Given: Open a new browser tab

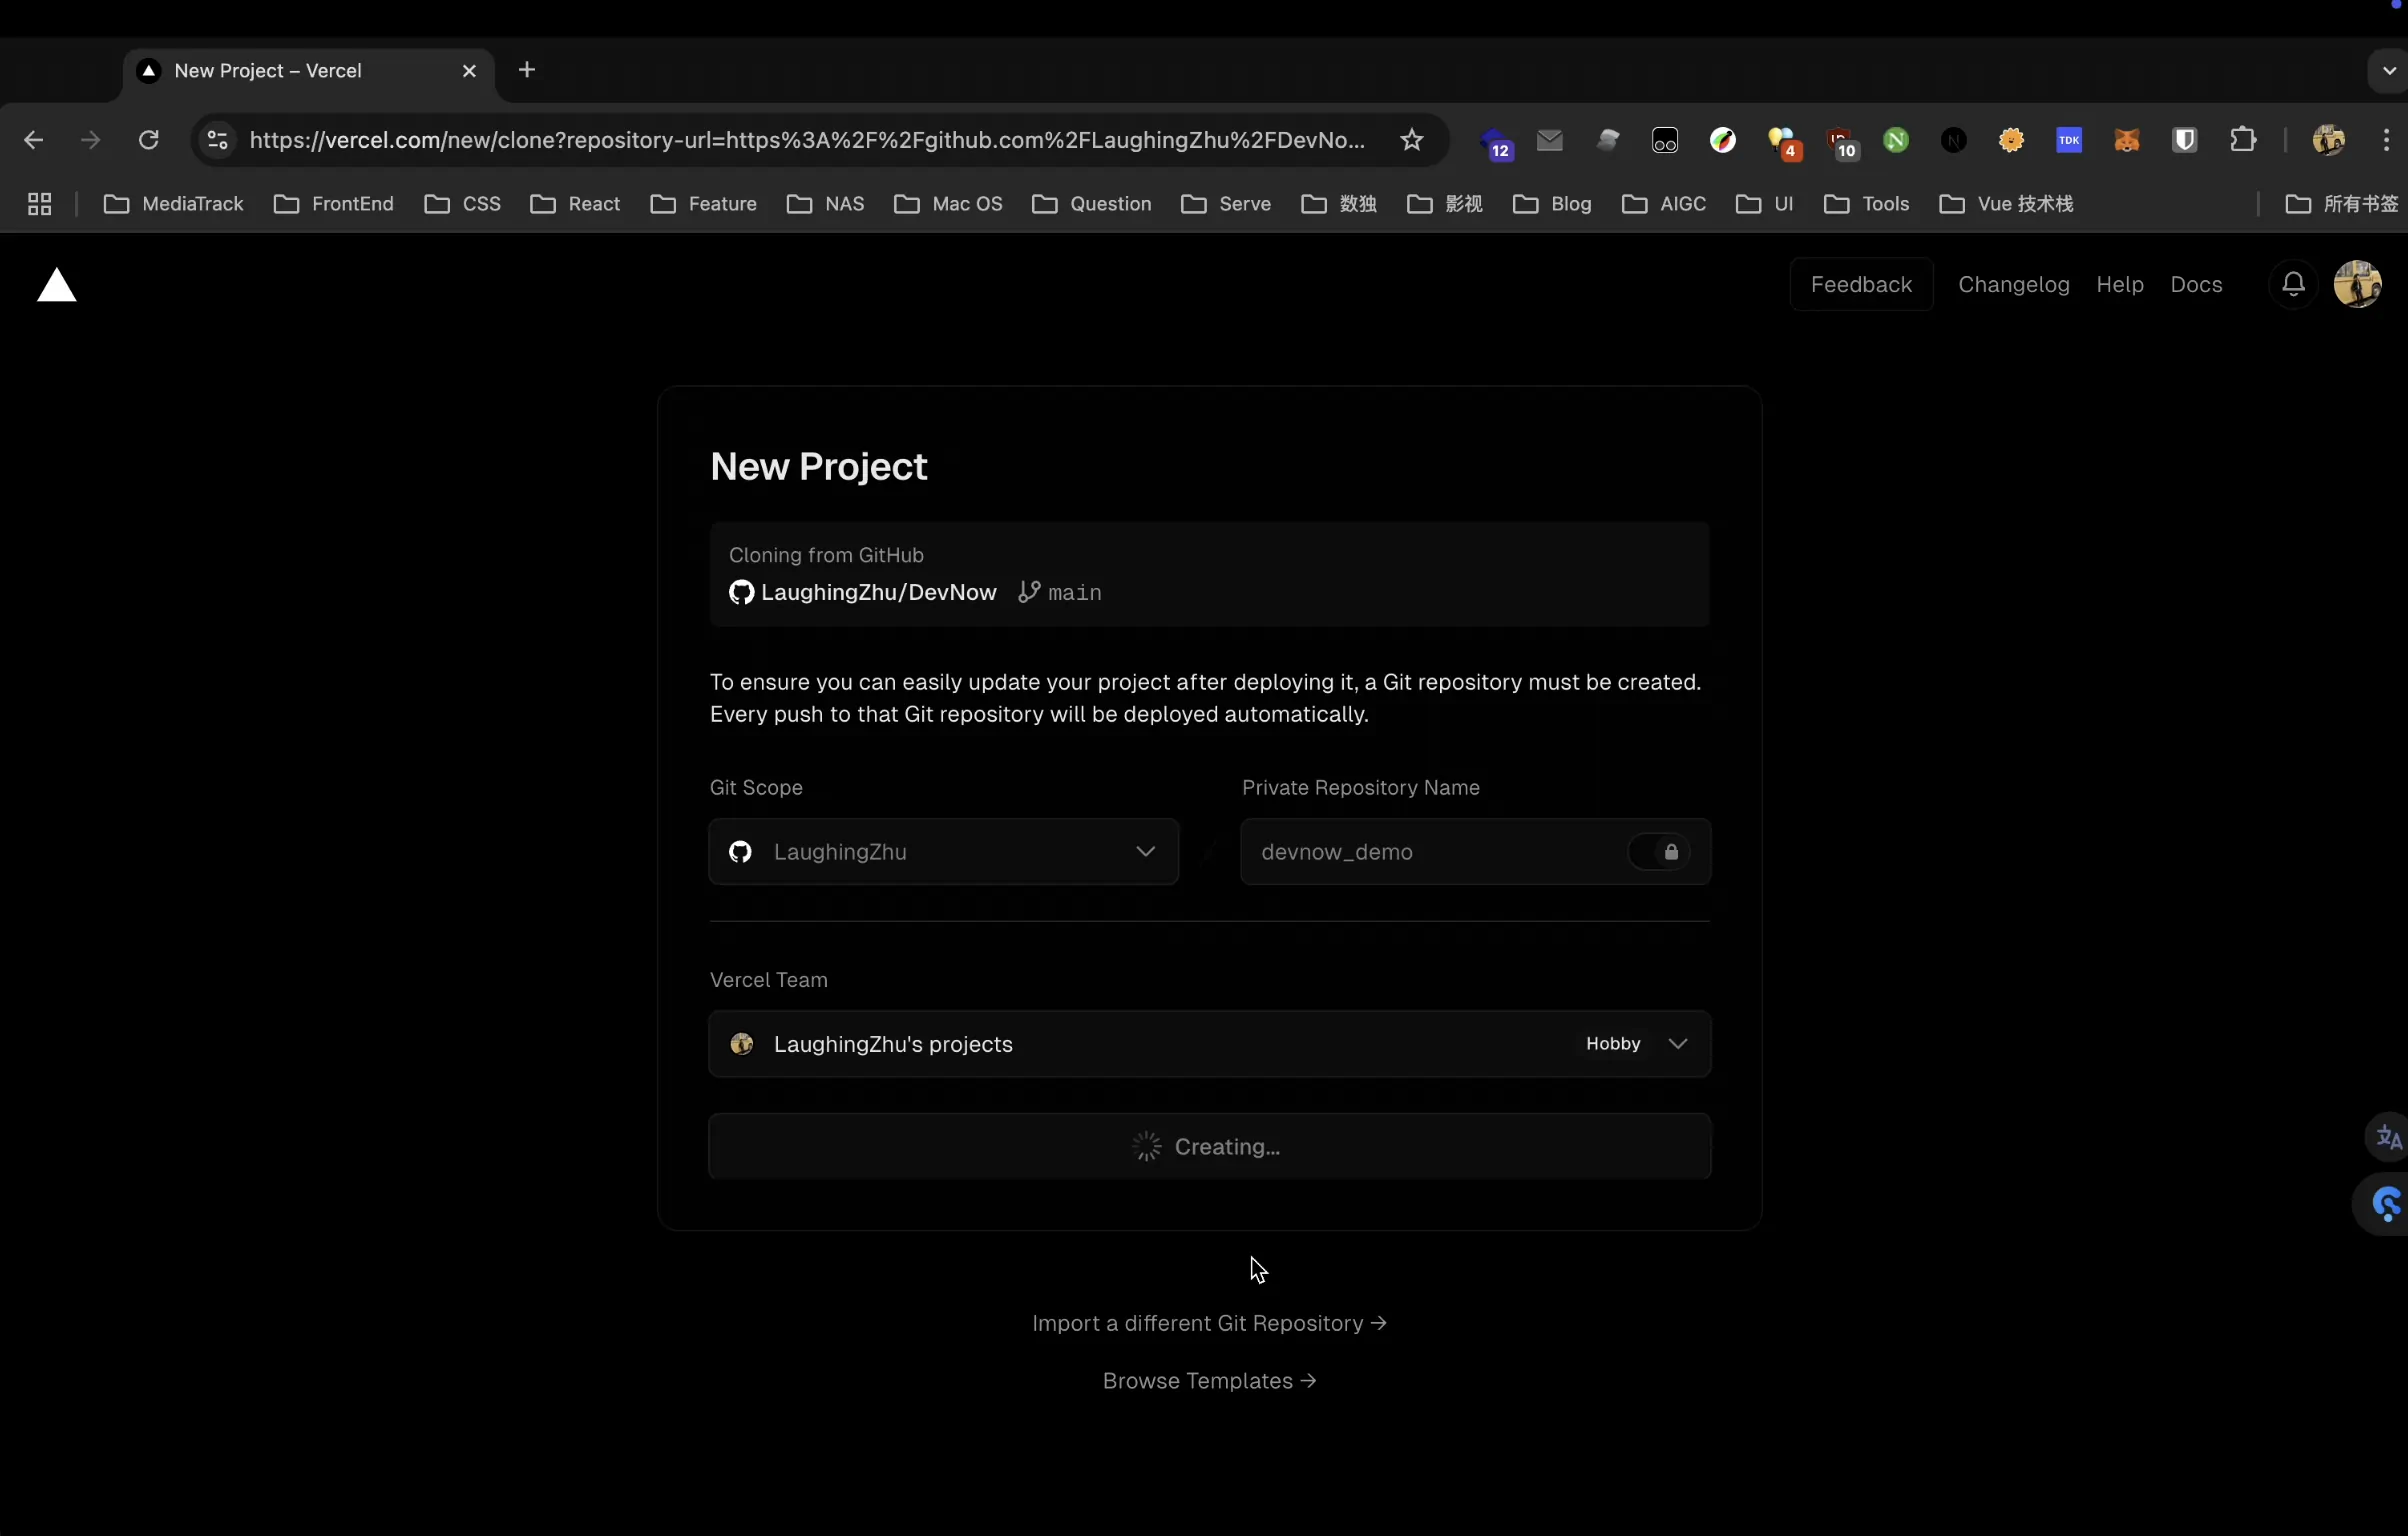Looking at the screenshot, I should pyautogui.click(x=527, y=70).
